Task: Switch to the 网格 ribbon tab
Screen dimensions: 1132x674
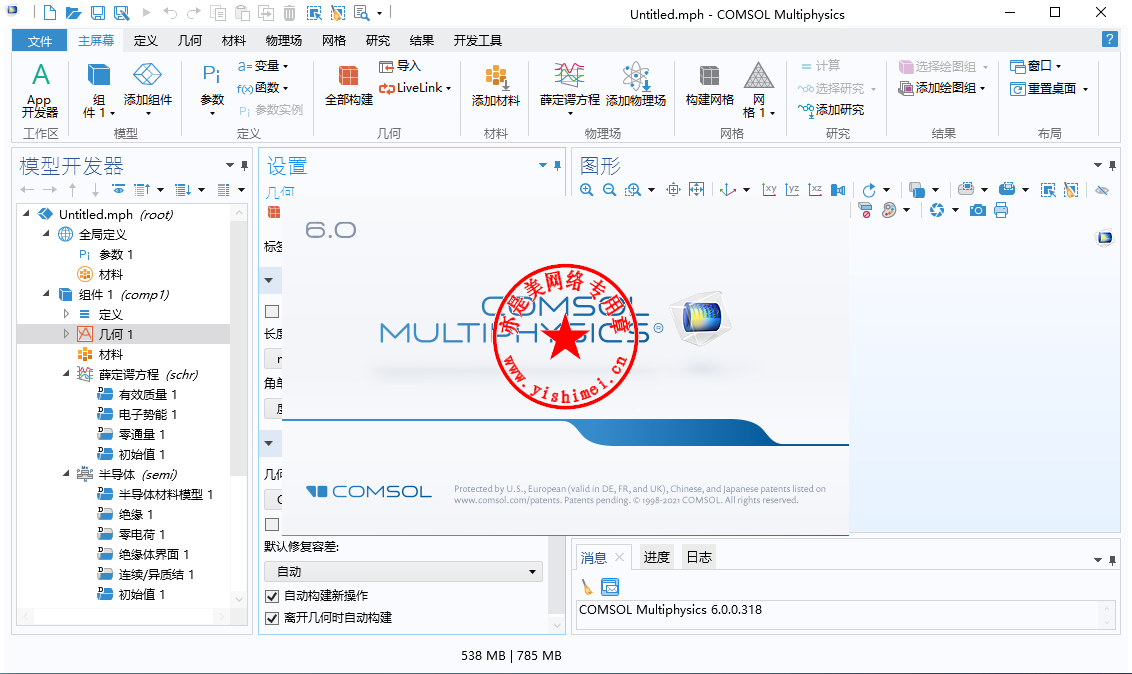Action: pyautogui.click(x=334, y=40)
